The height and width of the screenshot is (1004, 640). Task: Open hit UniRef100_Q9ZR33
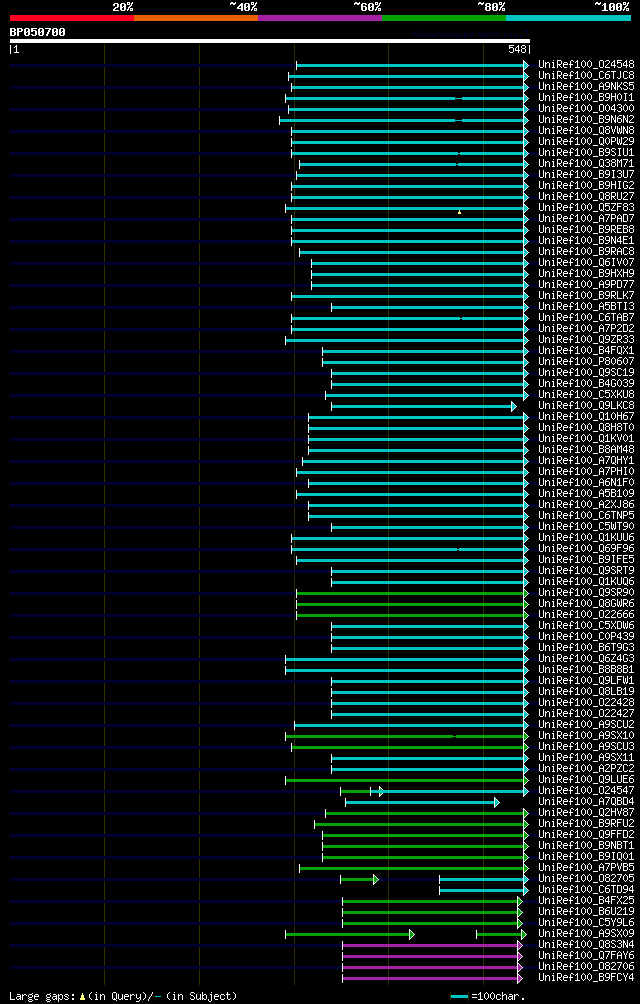(586, 339)
